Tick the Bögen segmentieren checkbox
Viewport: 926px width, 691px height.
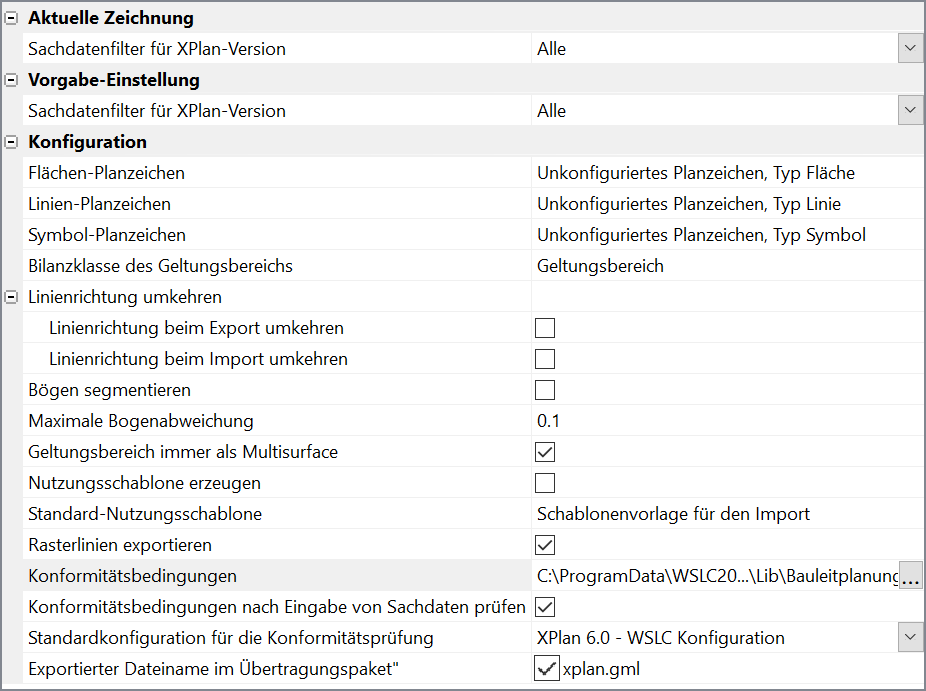(x=545, y=390)
